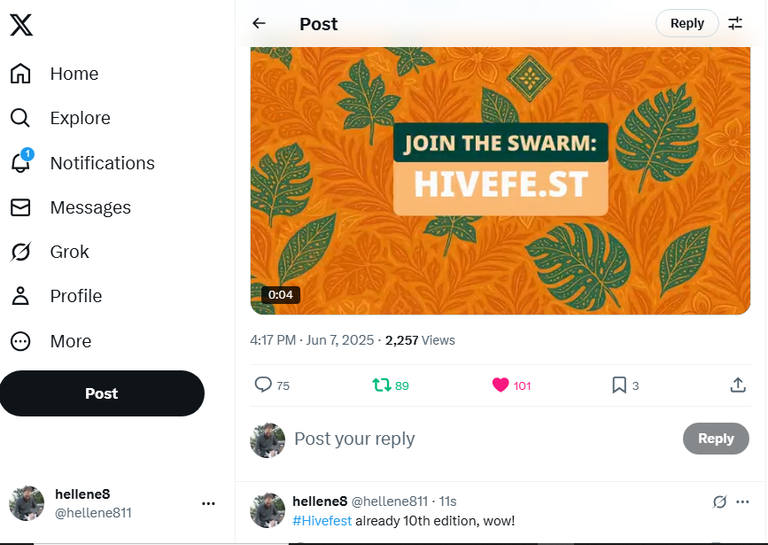Click the Grok icon on hellene8's reply

(720, 501)
